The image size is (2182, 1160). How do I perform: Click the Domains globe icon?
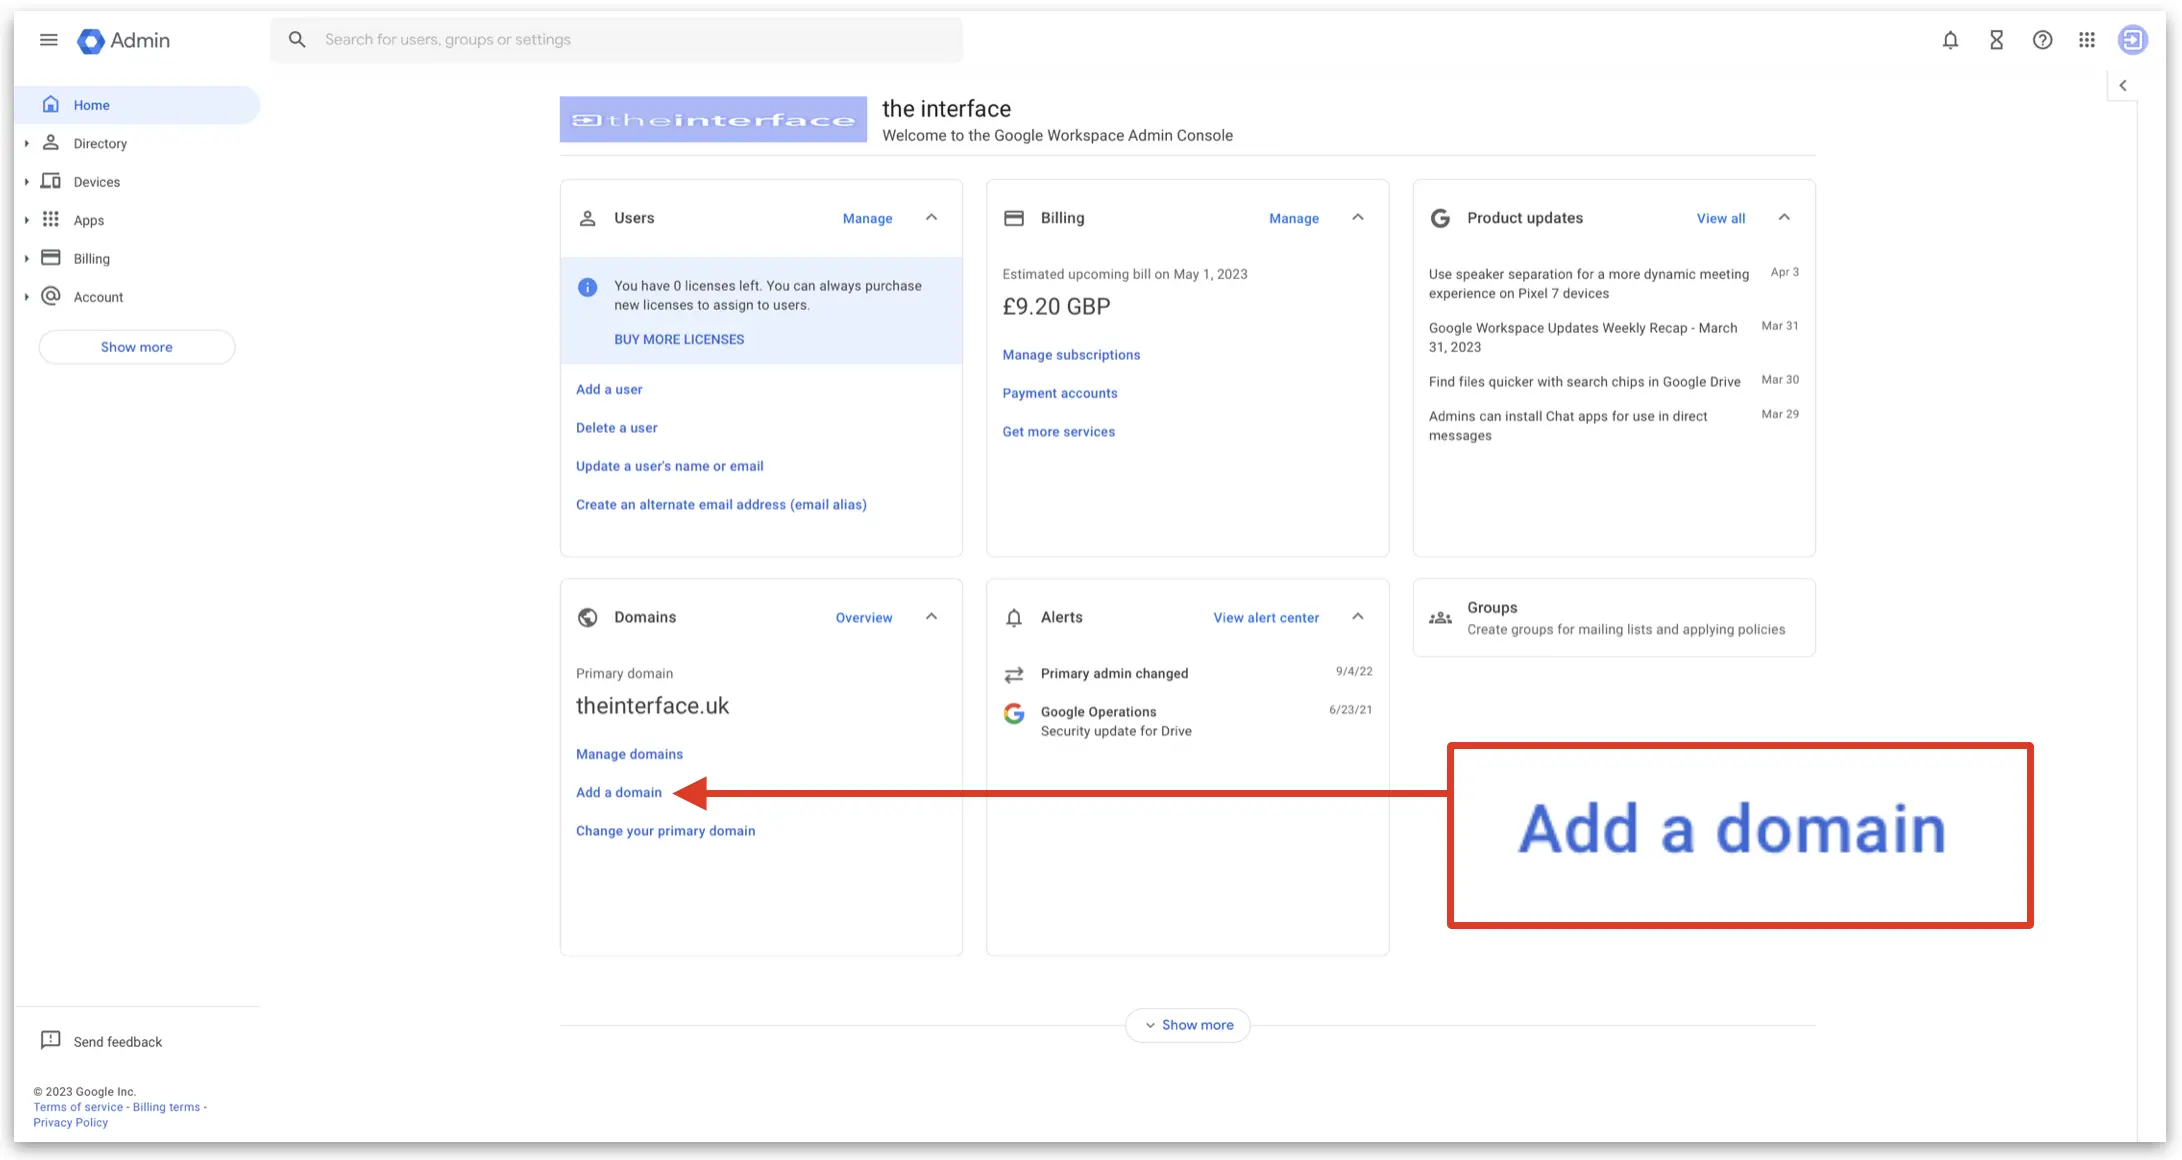[588, 617]
